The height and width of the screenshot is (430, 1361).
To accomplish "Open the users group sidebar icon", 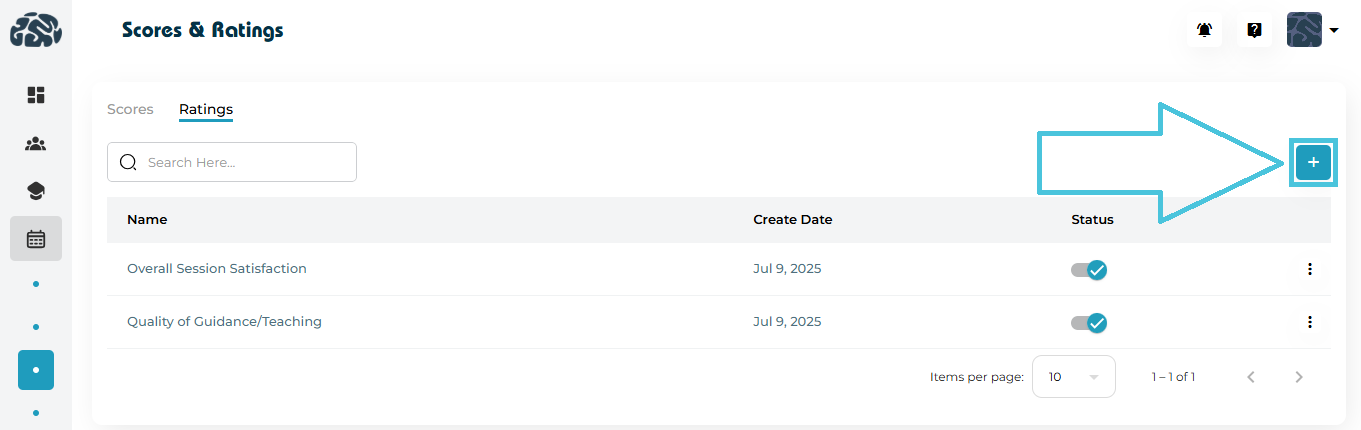I will [x=36, y=144].
